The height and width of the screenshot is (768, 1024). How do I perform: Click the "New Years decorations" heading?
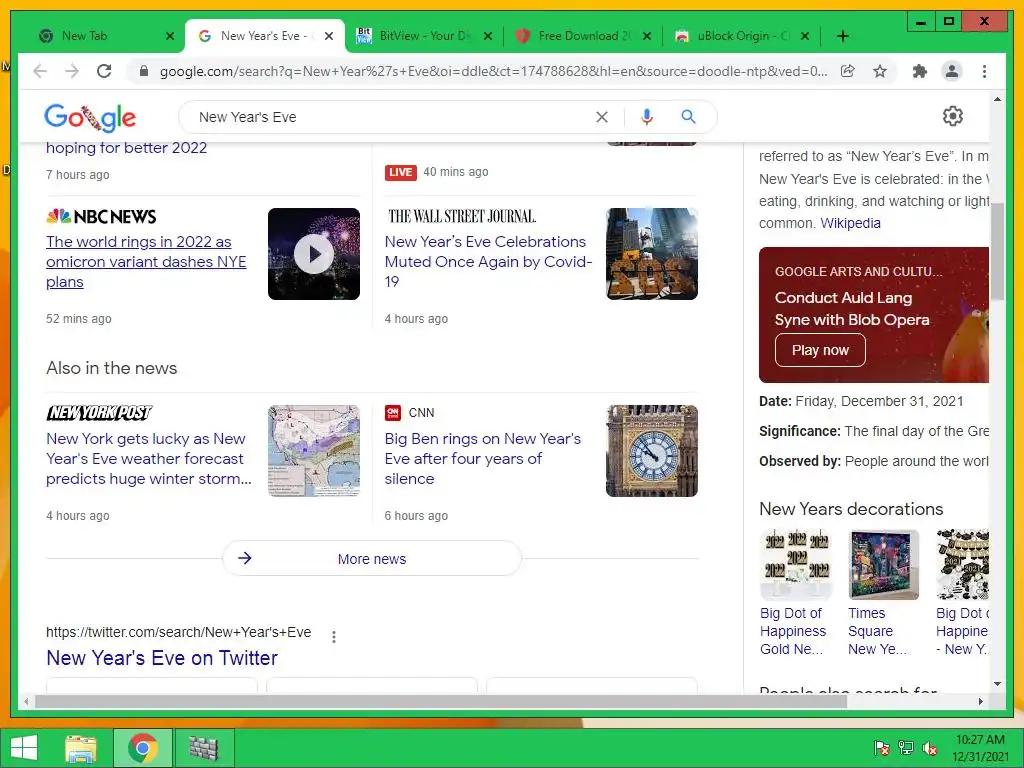[x=851, y=509]
